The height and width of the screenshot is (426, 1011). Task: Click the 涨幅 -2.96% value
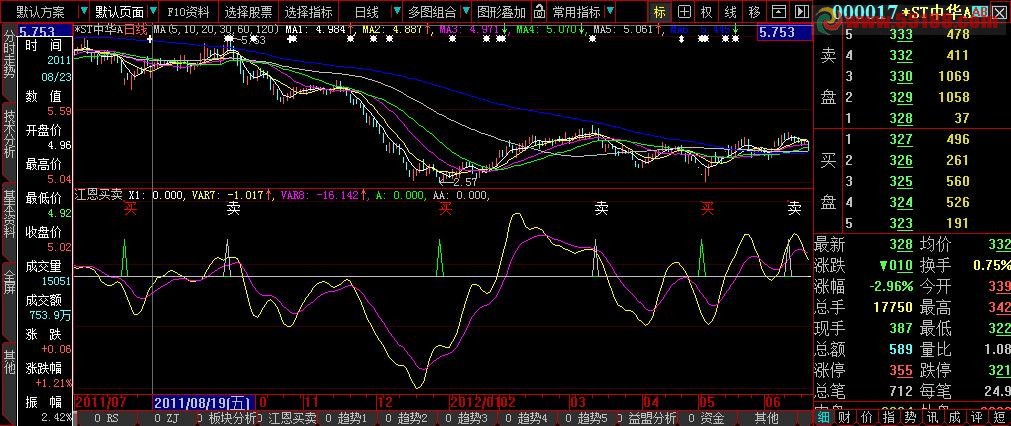point(890,286)
